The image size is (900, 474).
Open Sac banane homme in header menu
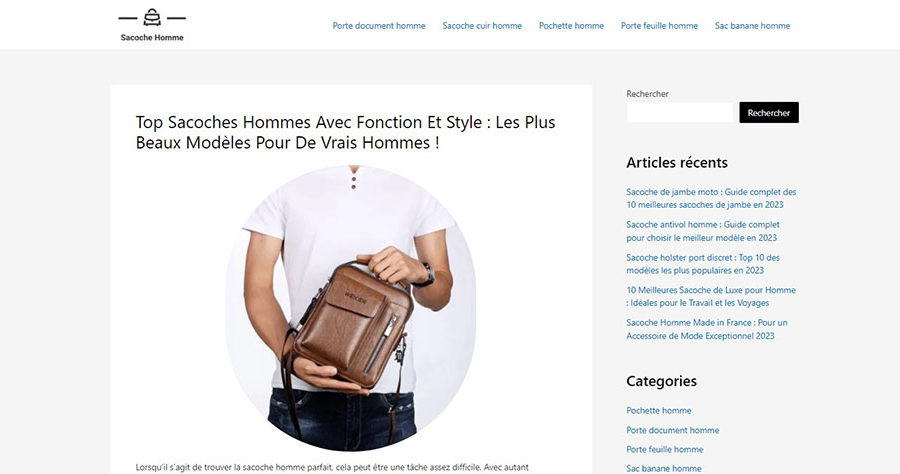pos(752,26)
